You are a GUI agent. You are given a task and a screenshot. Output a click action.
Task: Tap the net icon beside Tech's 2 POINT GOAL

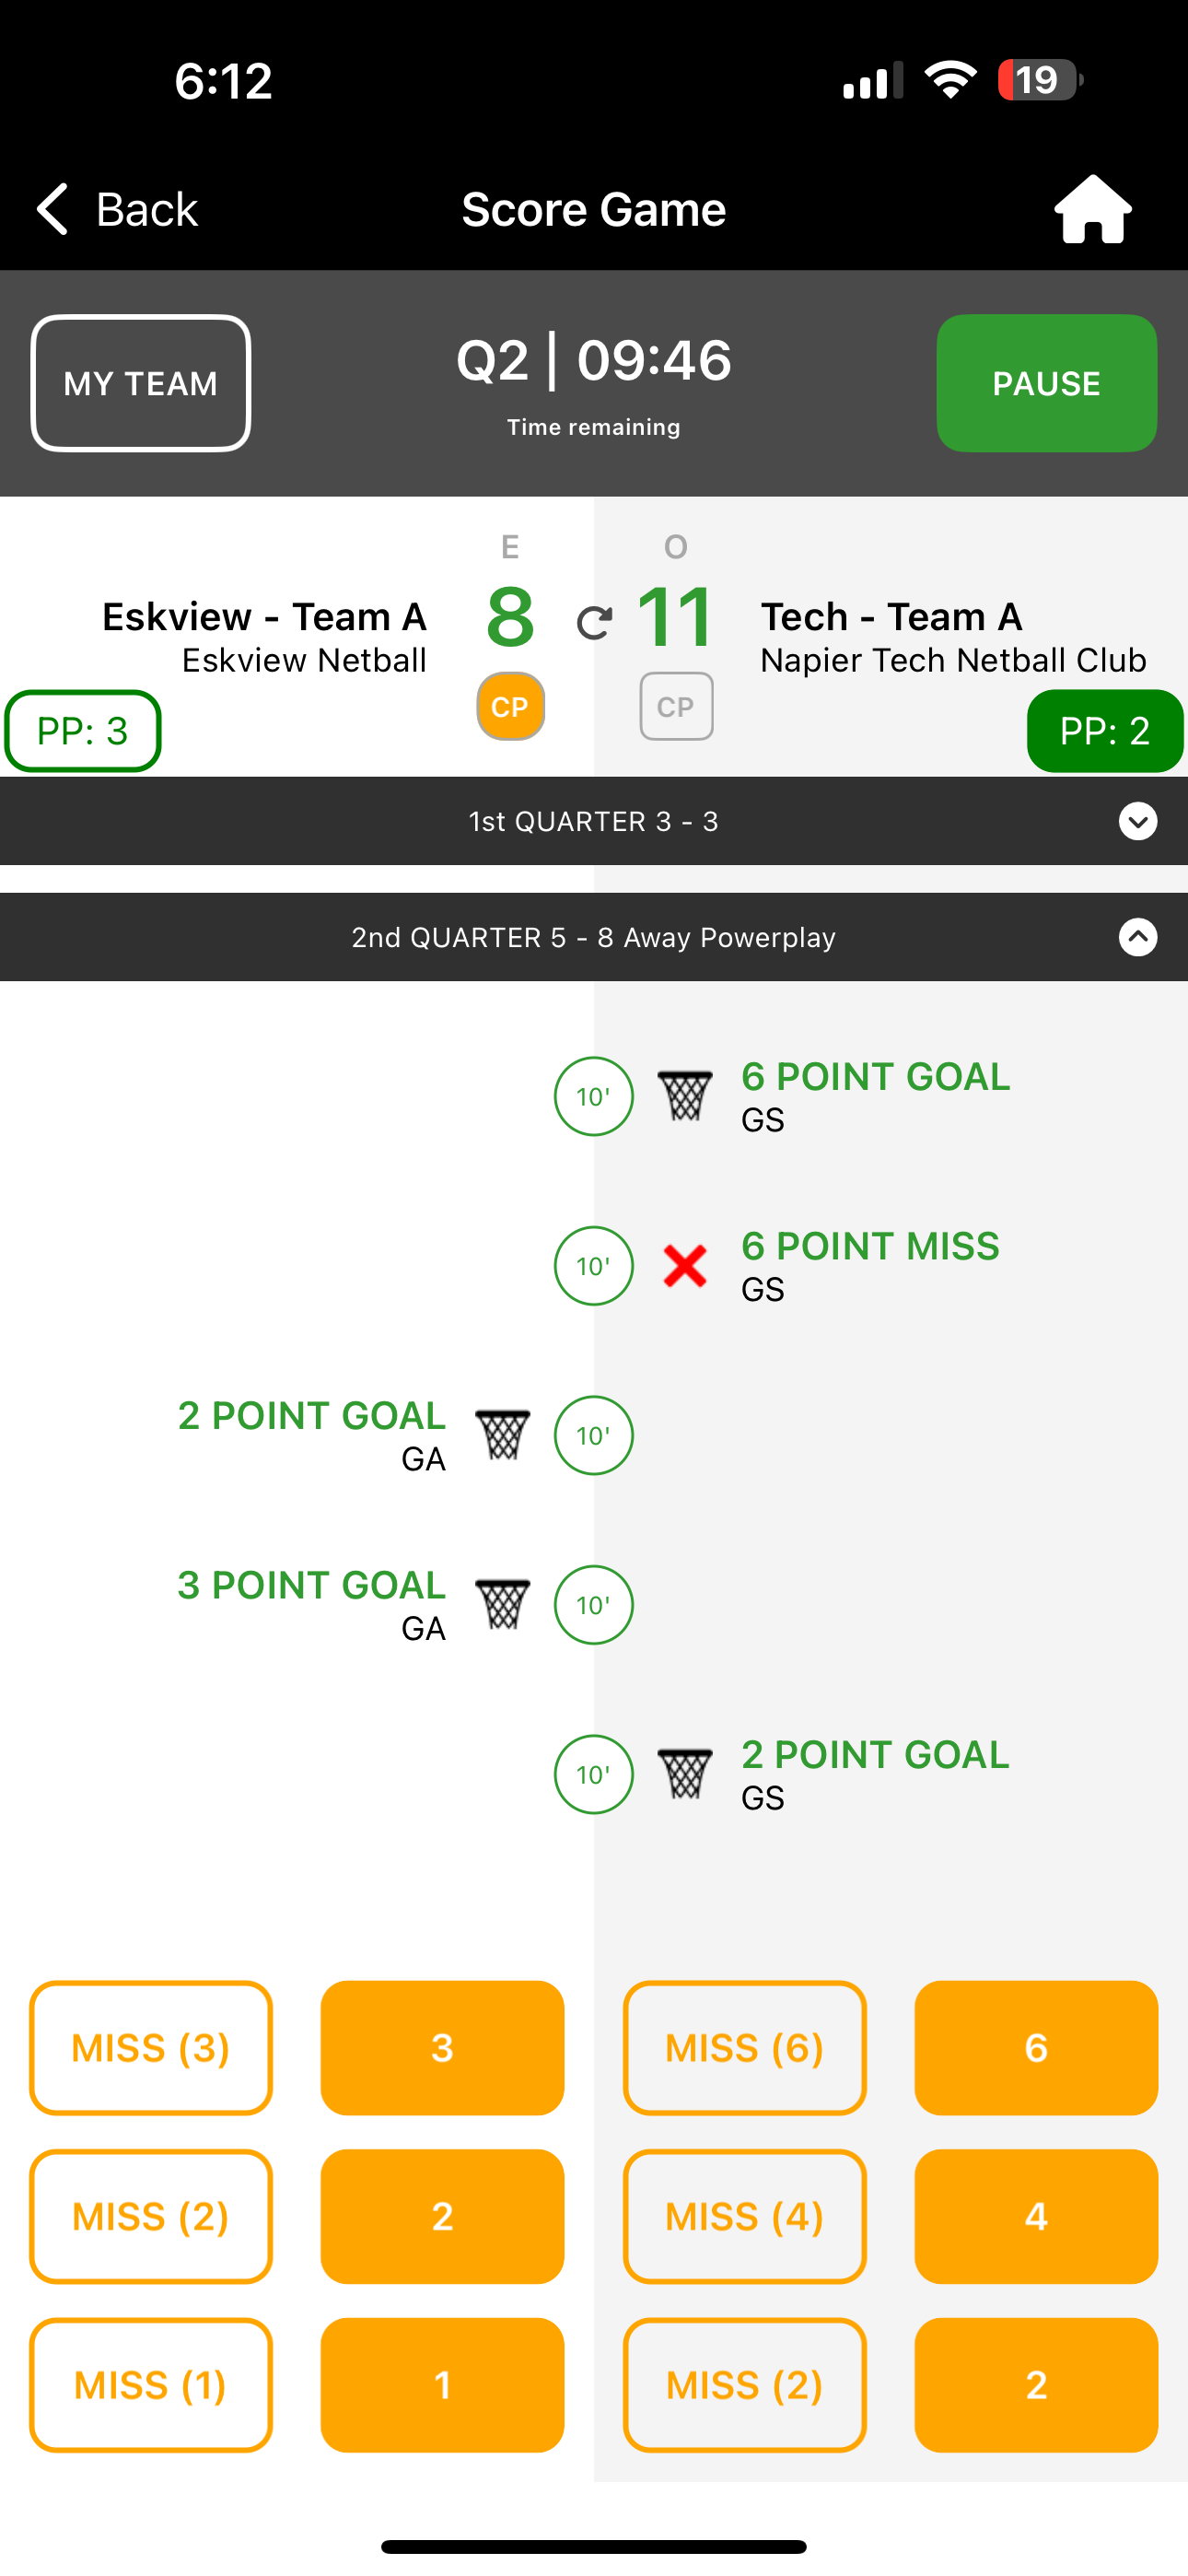(685, 1774)
